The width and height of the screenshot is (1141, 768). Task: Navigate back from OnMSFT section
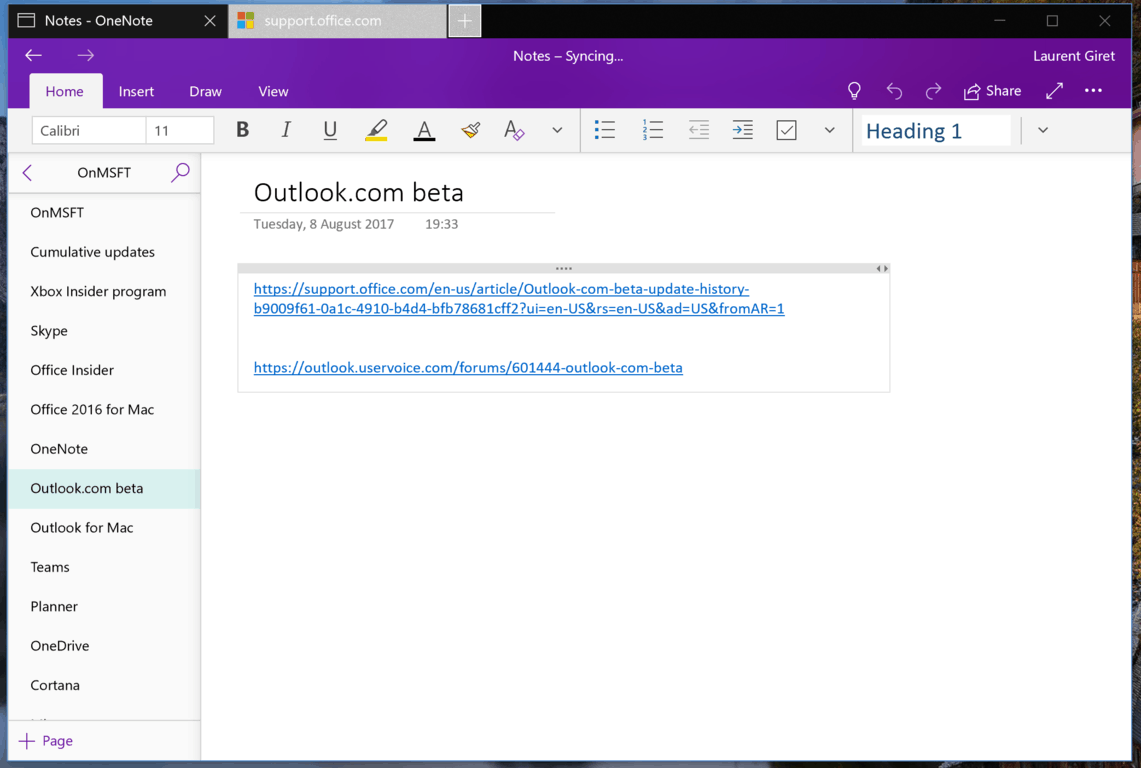coord(28,173)
